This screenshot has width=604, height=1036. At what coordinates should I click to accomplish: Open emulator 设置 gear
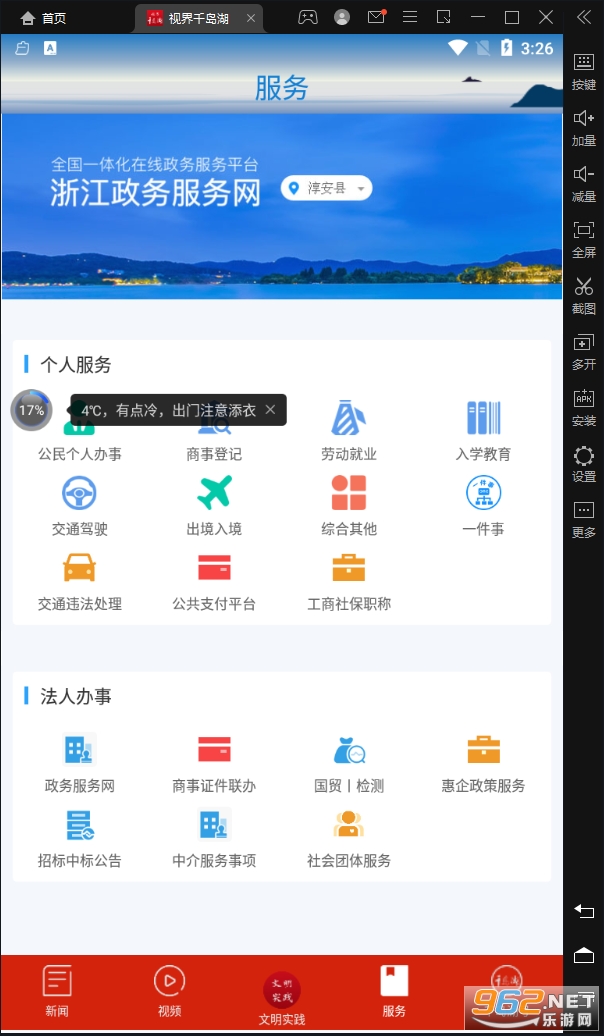pos(584,456)
